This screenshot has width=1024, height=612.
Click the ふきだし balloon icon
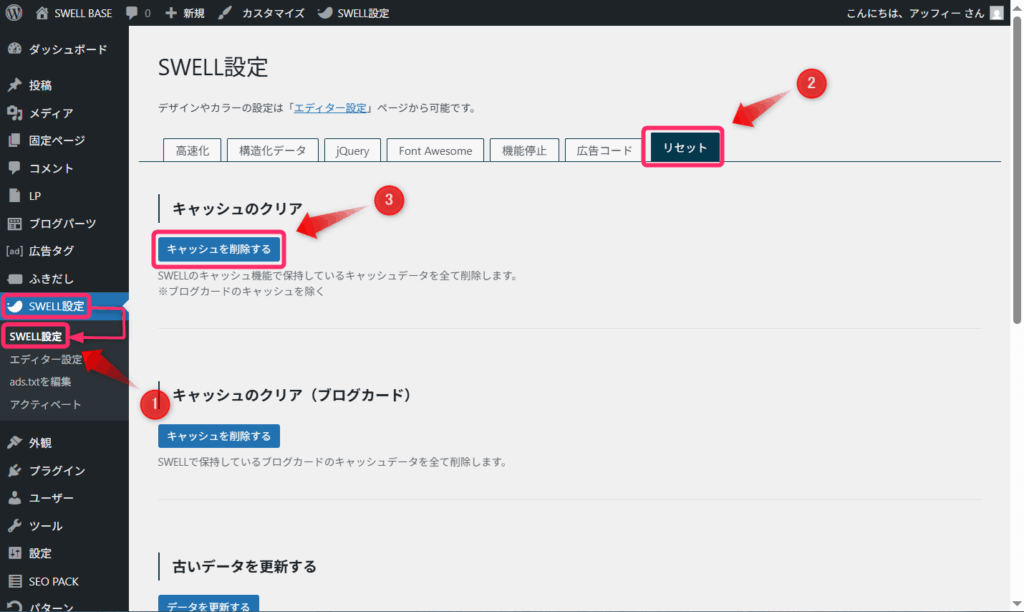(x=14, y=279)
